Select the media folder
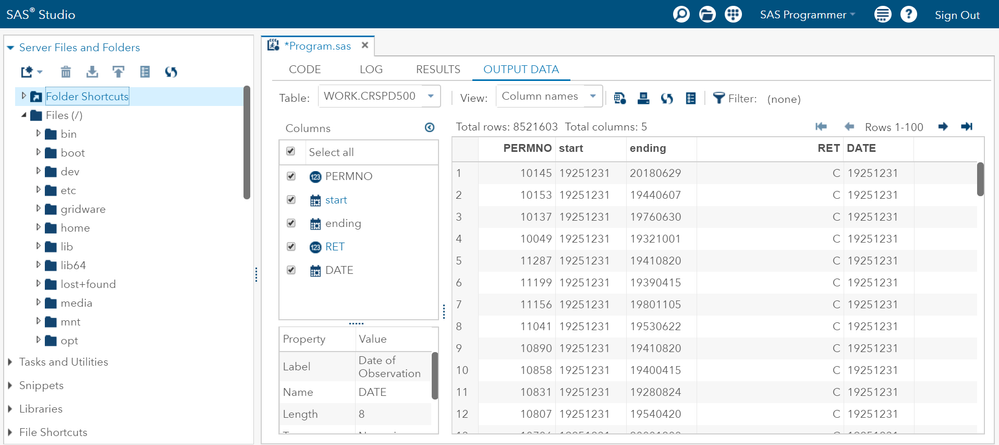The width and height of the screenshot is (999, 445). tap(76, 303)
